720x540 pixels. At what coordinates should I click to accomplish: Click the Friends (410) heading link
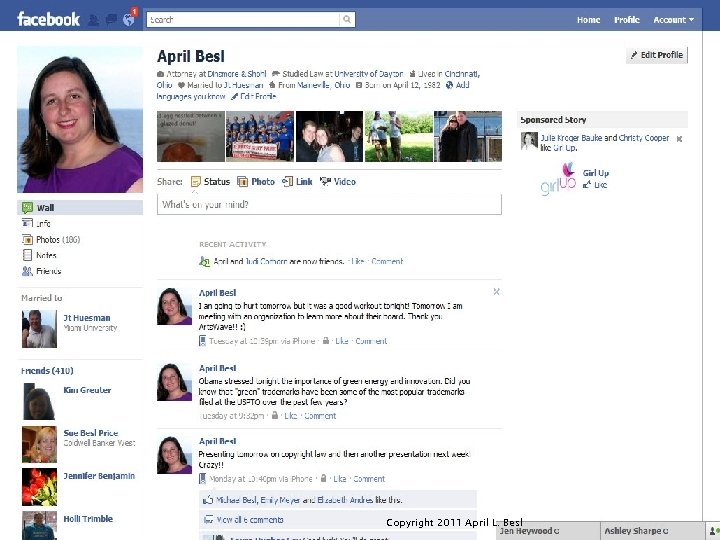tap(47, 371)
